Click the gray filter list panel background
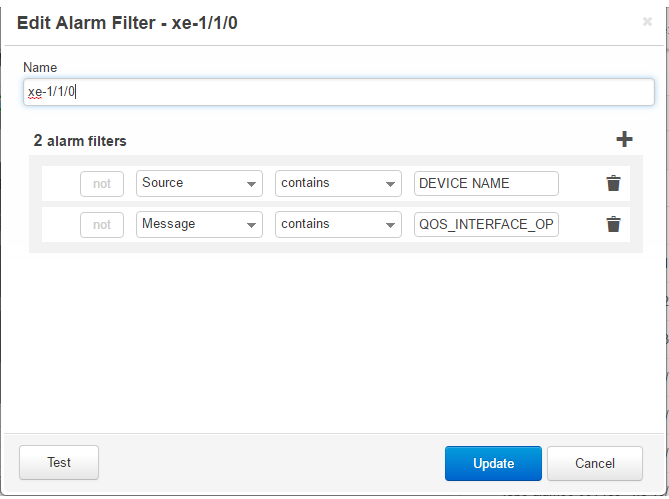 (336, 247)
